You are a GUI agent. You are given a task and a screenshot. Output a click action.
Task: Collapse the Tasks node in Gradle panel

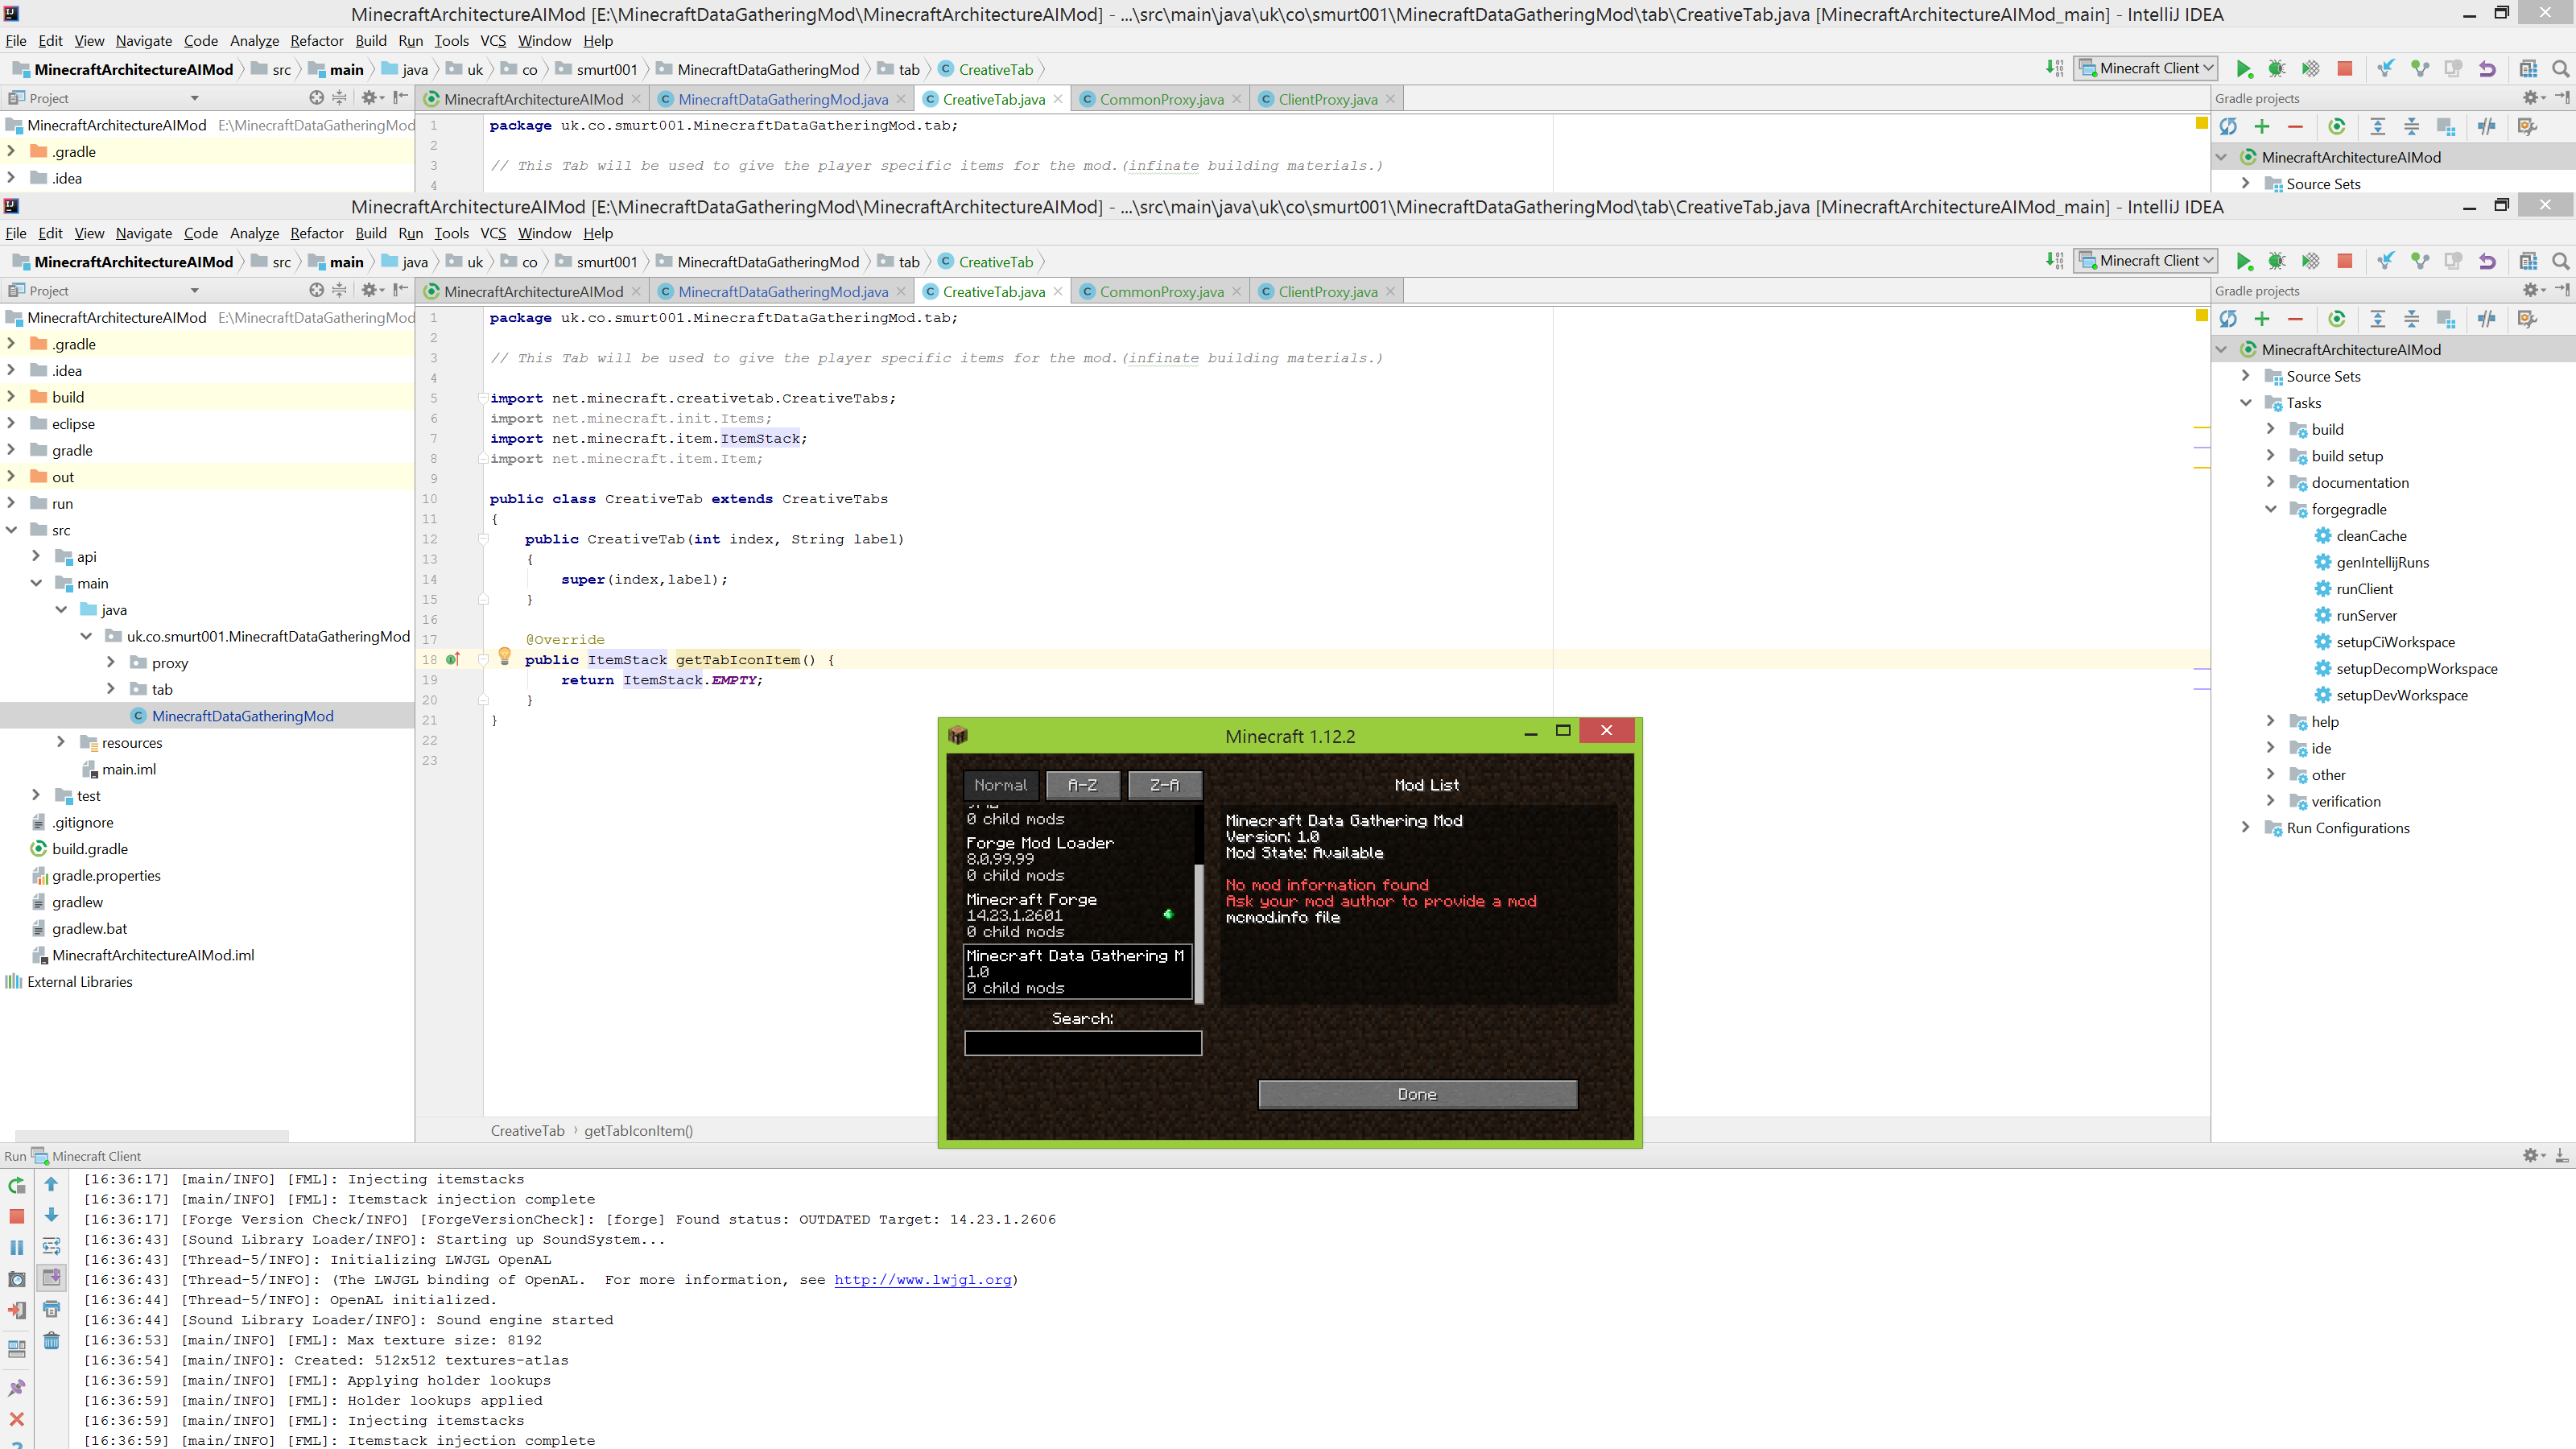click(2247, 402)
